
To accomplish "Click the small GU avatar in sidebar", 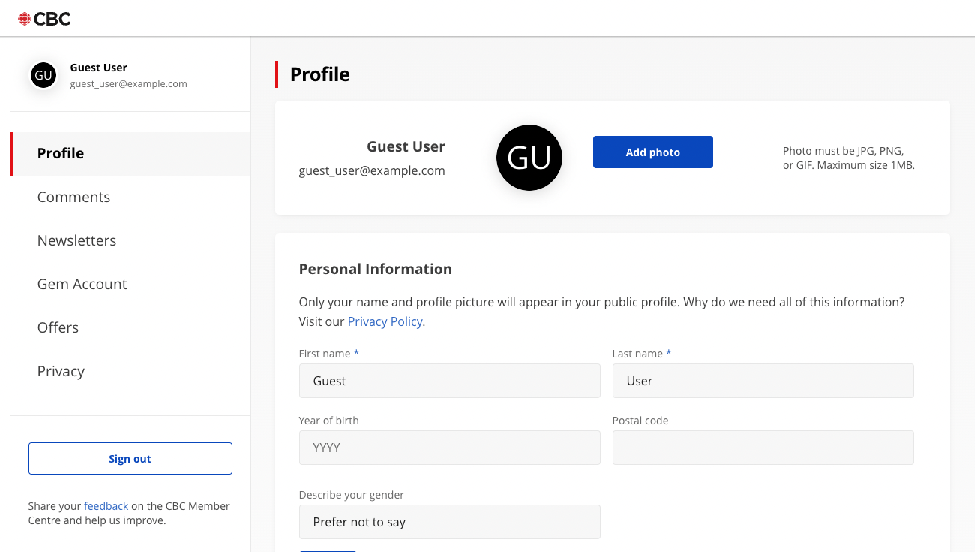I will click(44, 75).
